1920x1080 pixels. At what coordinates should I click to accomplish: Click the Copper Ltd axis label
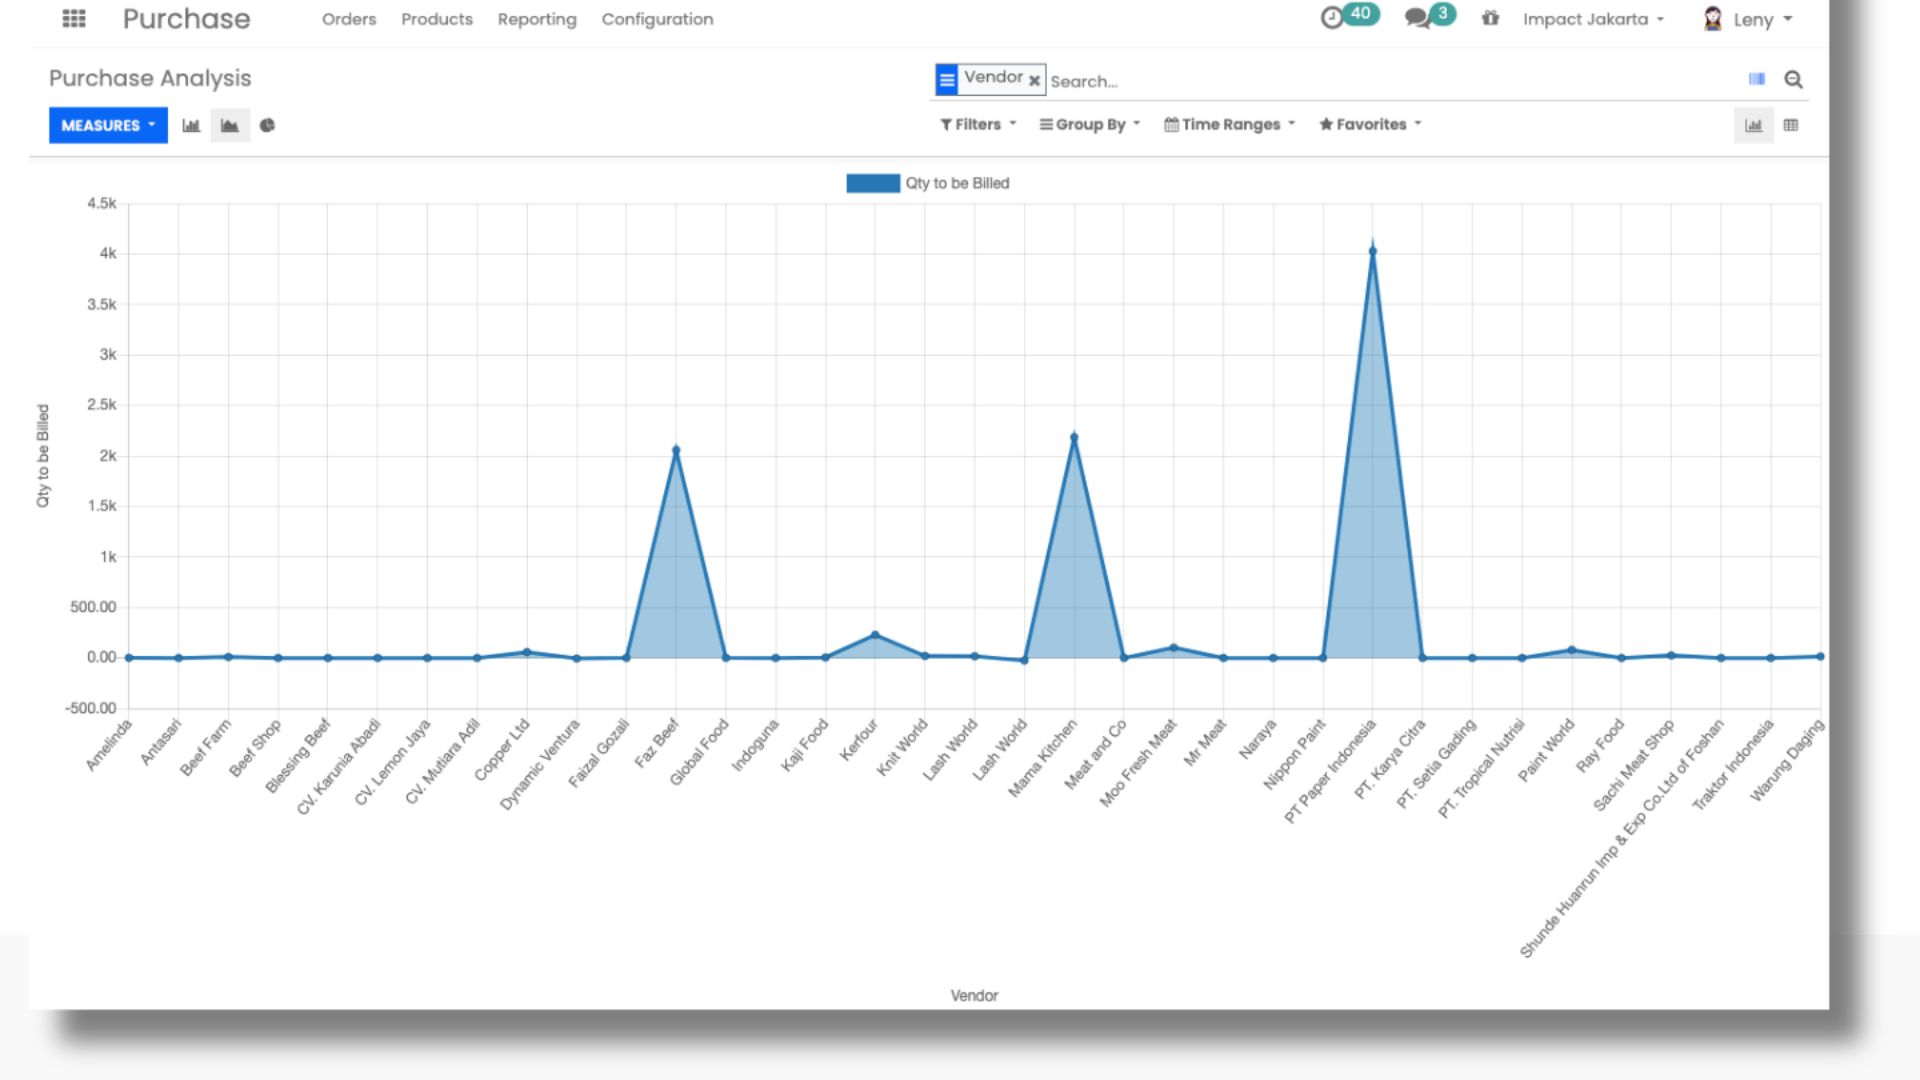click(x=501, y=749)
